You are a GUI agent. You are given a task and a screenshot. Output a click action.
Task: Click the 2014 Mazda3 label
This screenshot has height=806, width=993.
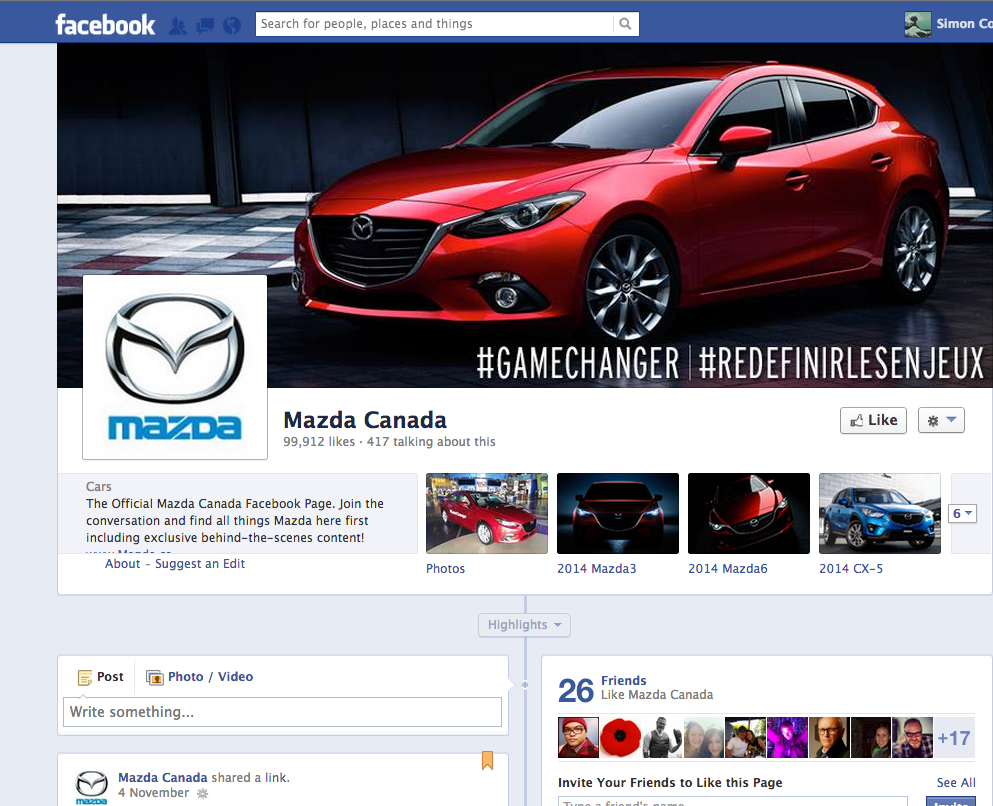point(597,569)
